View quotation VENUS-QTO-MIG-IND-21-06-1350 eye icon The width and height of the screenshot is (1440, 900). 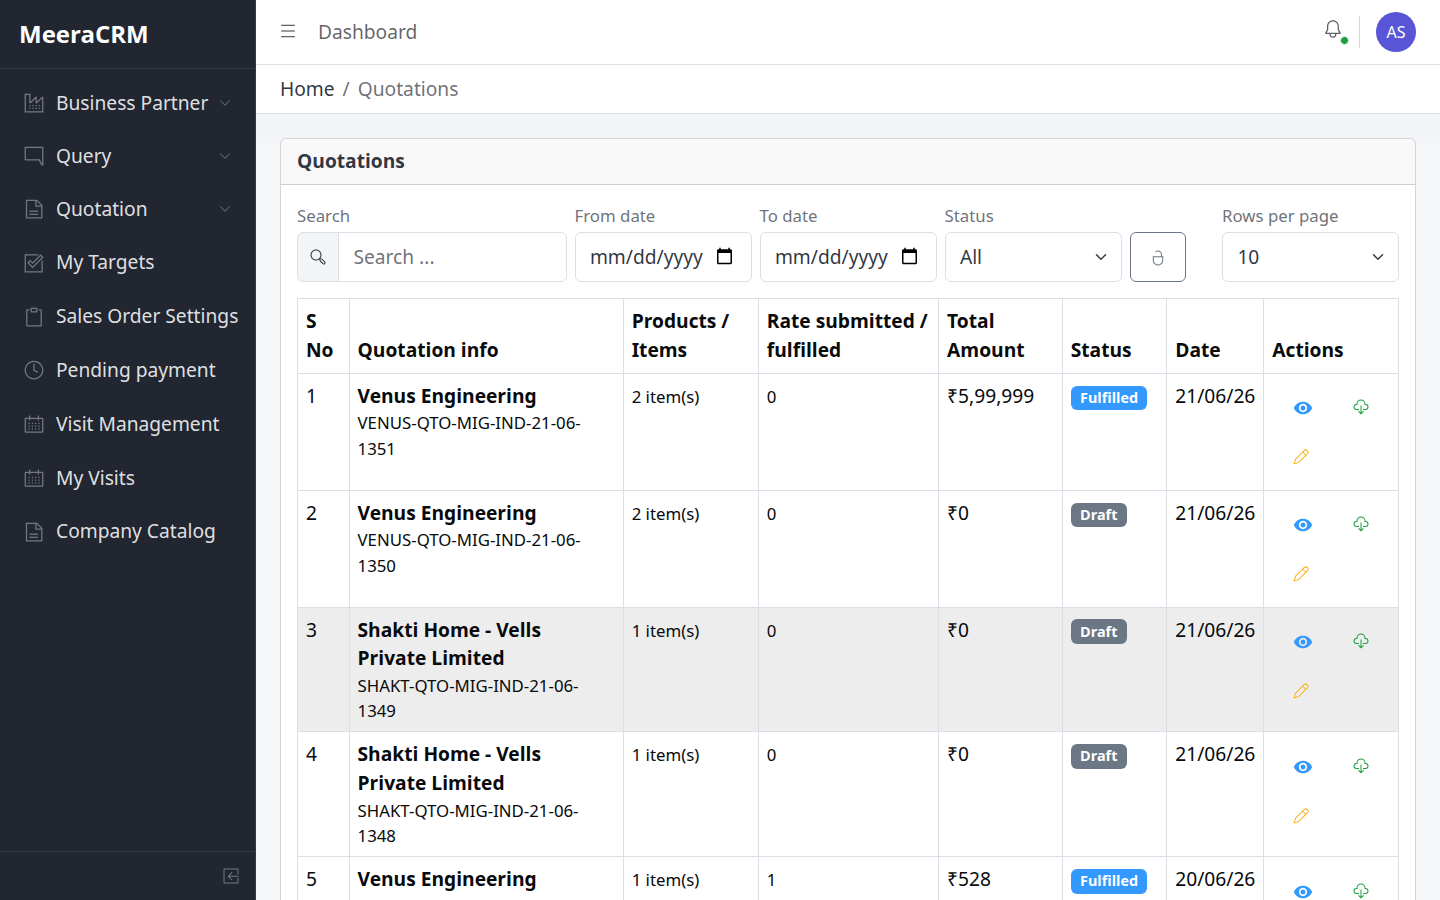click(1302, 525)
